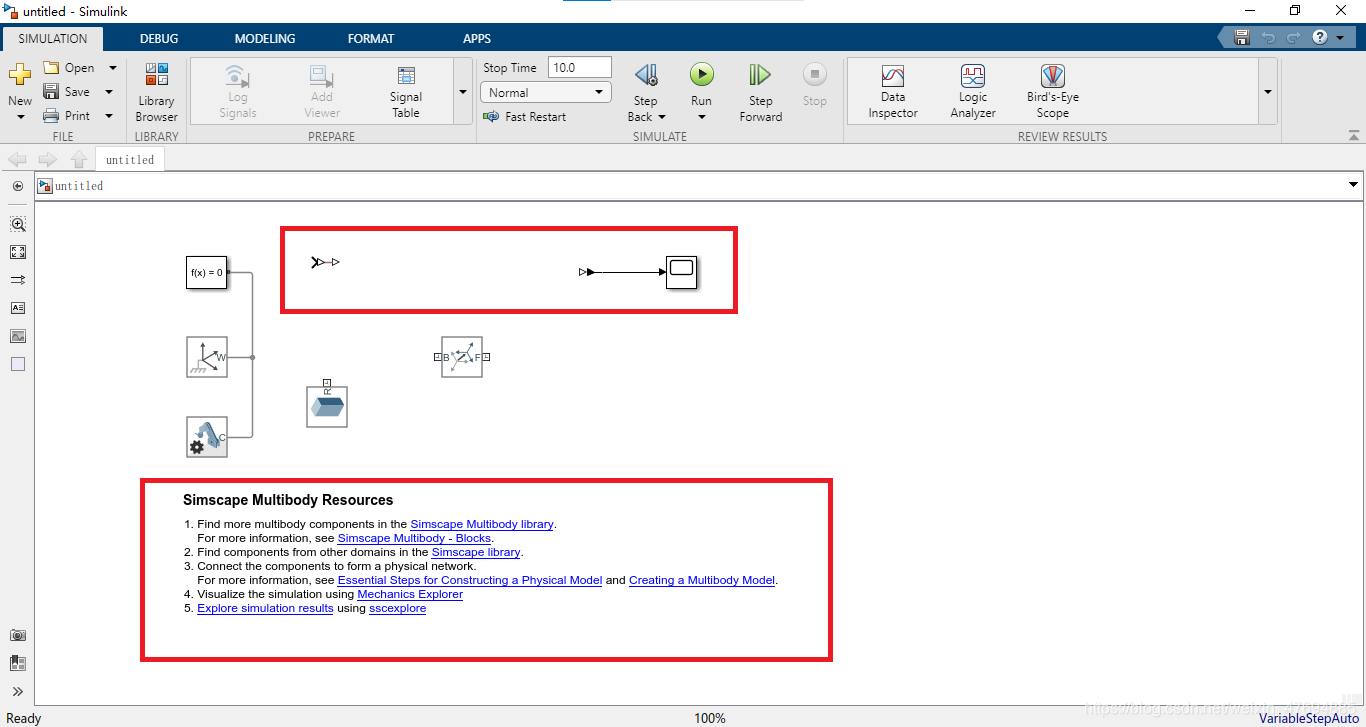The width and height of the screenshot is (1366, 727).
Task: Click the screenshot camera icon at bottom left
Action: coord(18,635)
